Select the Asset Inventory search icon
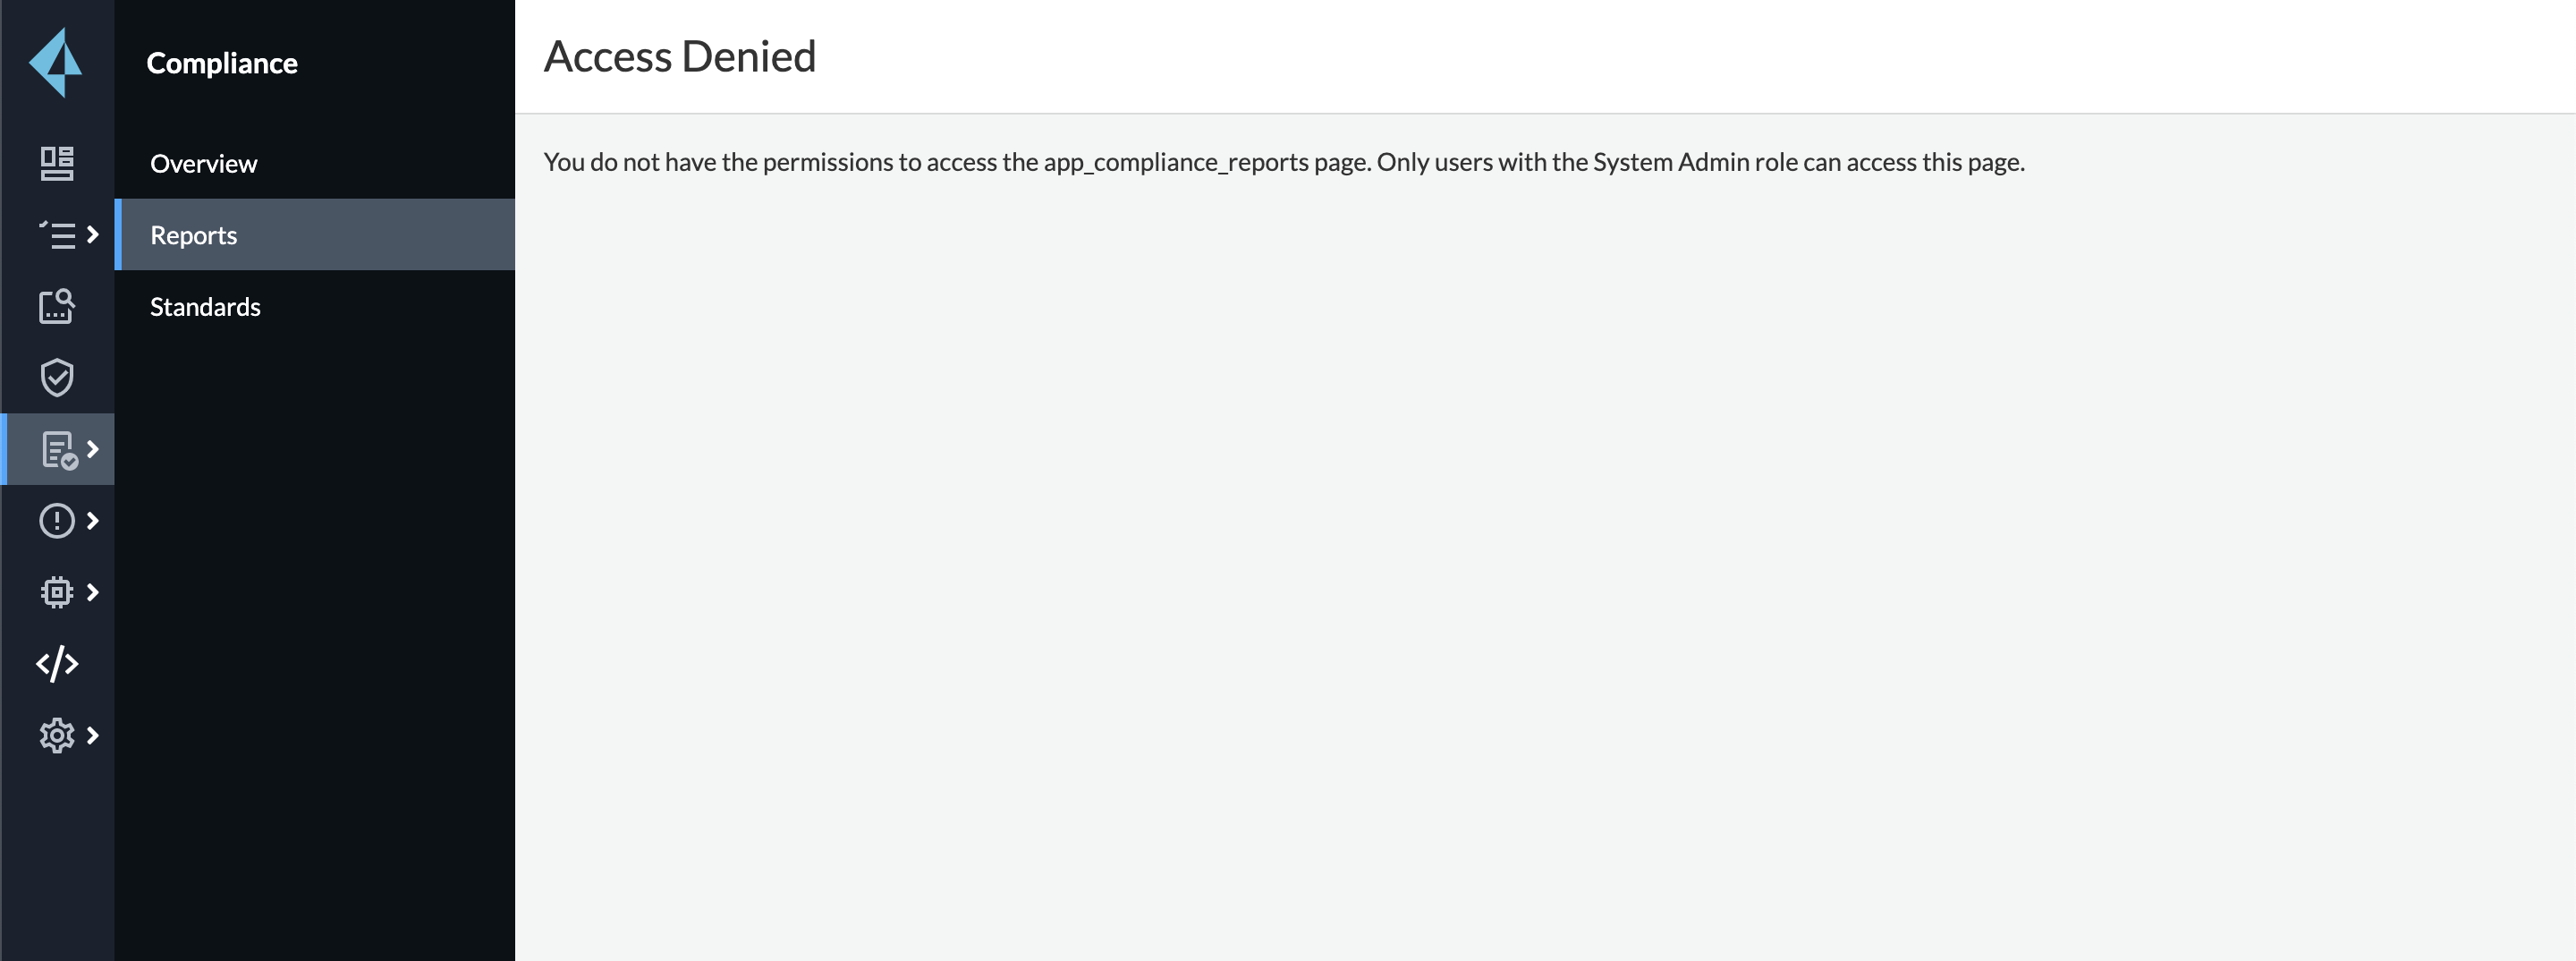The width and height of the screenshot is (2576, 961). point(58,307)
